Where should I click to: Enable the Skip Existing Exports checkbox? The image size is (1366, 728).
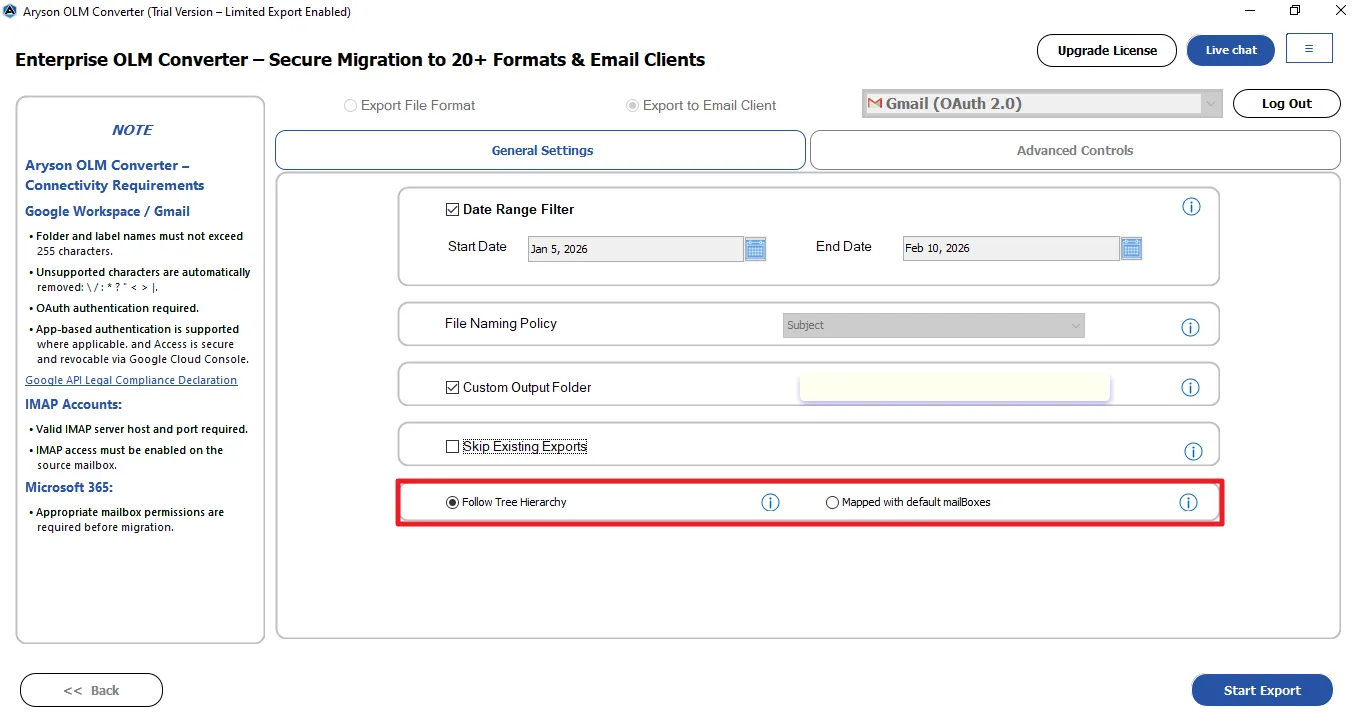452,447
